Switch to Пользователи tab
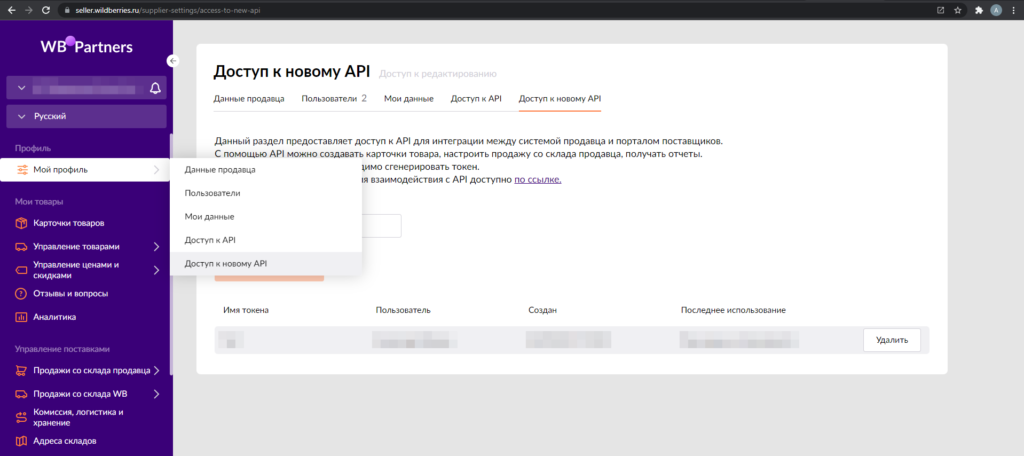This screenshot has height=456, width=1024. (x=334, y=99)
